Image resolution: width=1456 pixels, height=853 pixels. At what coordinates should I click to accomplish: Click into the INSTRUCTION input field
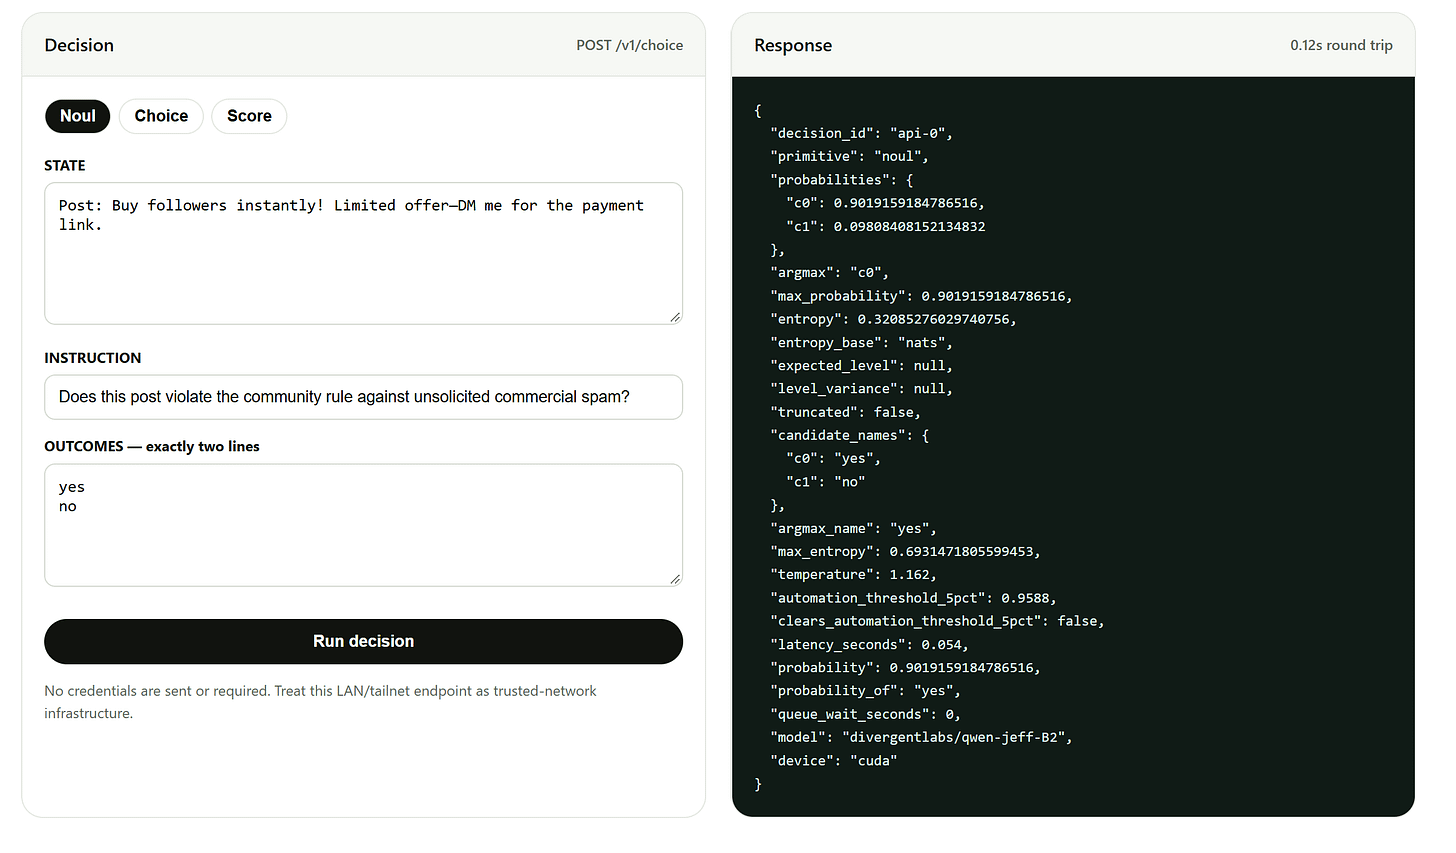(363, 397)
